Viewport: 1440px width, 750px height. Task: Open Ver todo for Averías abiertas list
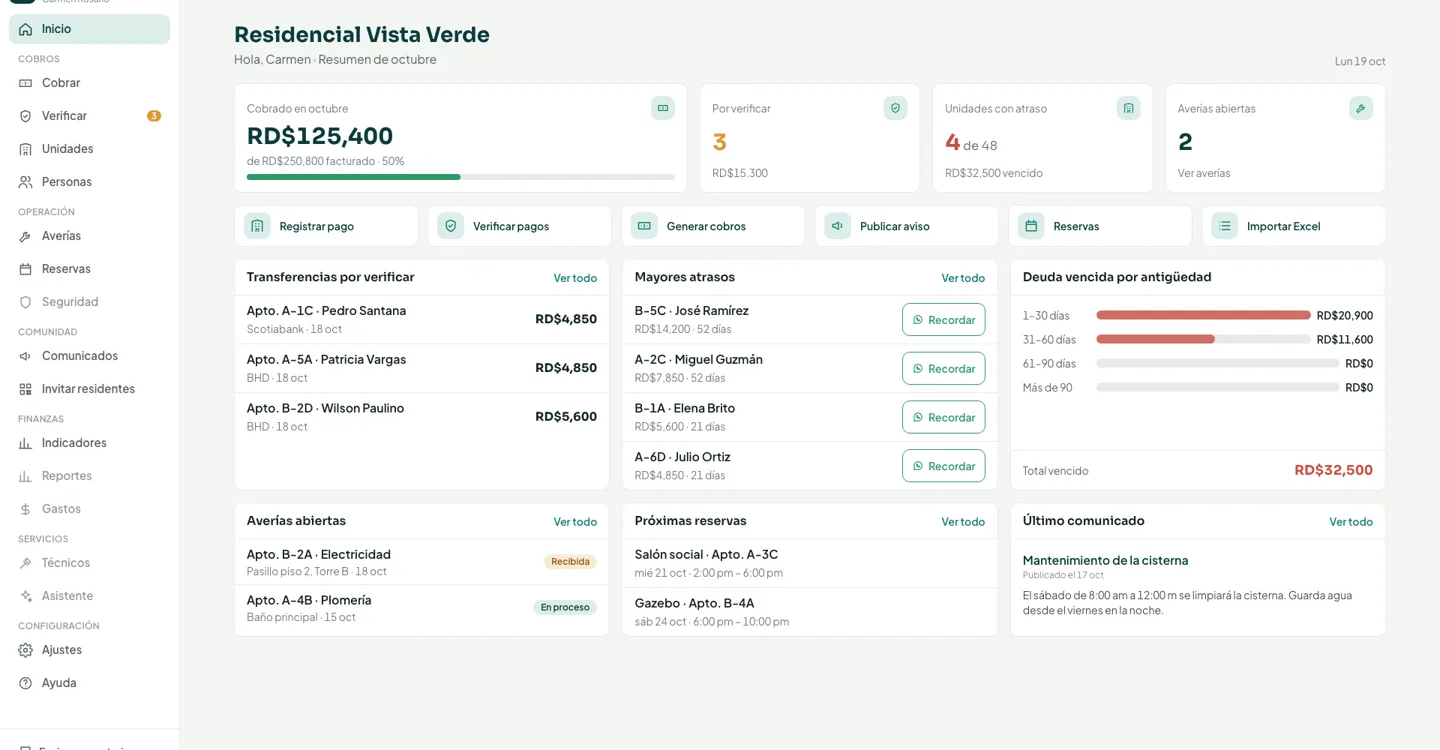[x=575, y=522]
